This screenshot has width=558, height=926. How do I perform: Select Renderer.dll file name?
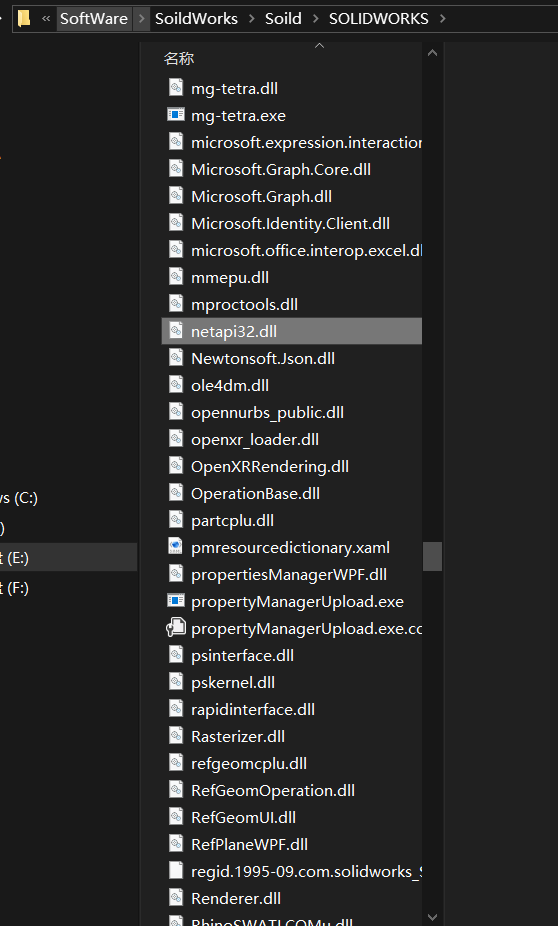tap(236, 898)
